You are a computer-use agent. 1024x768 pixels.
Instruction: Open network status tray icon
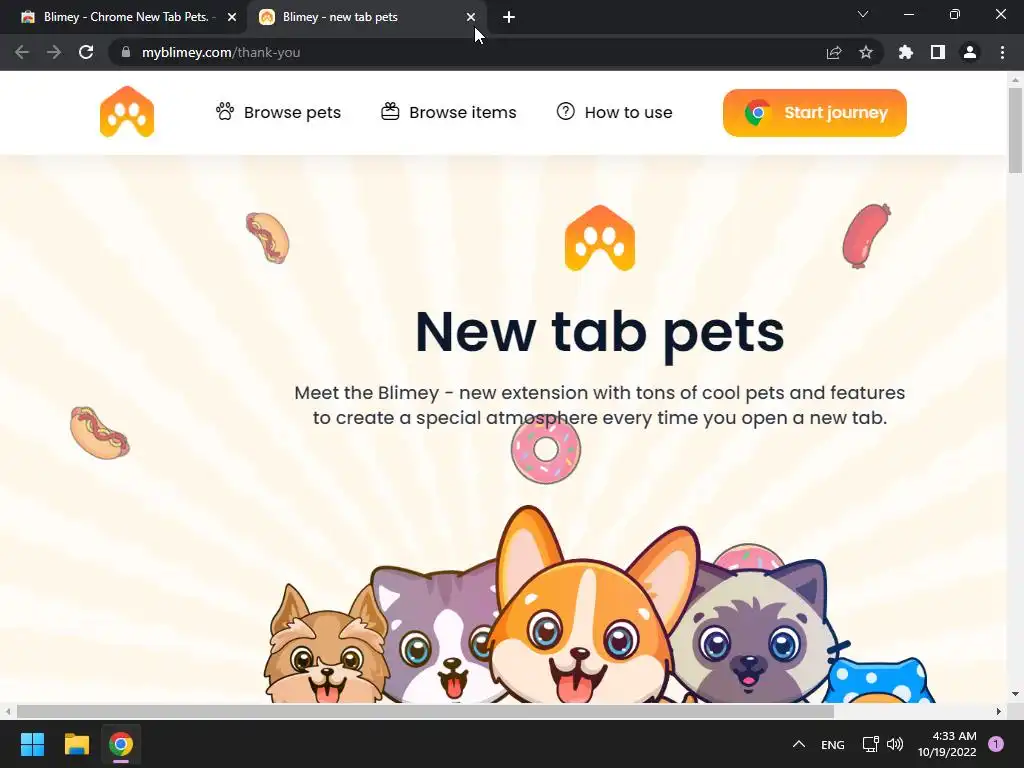870,744
